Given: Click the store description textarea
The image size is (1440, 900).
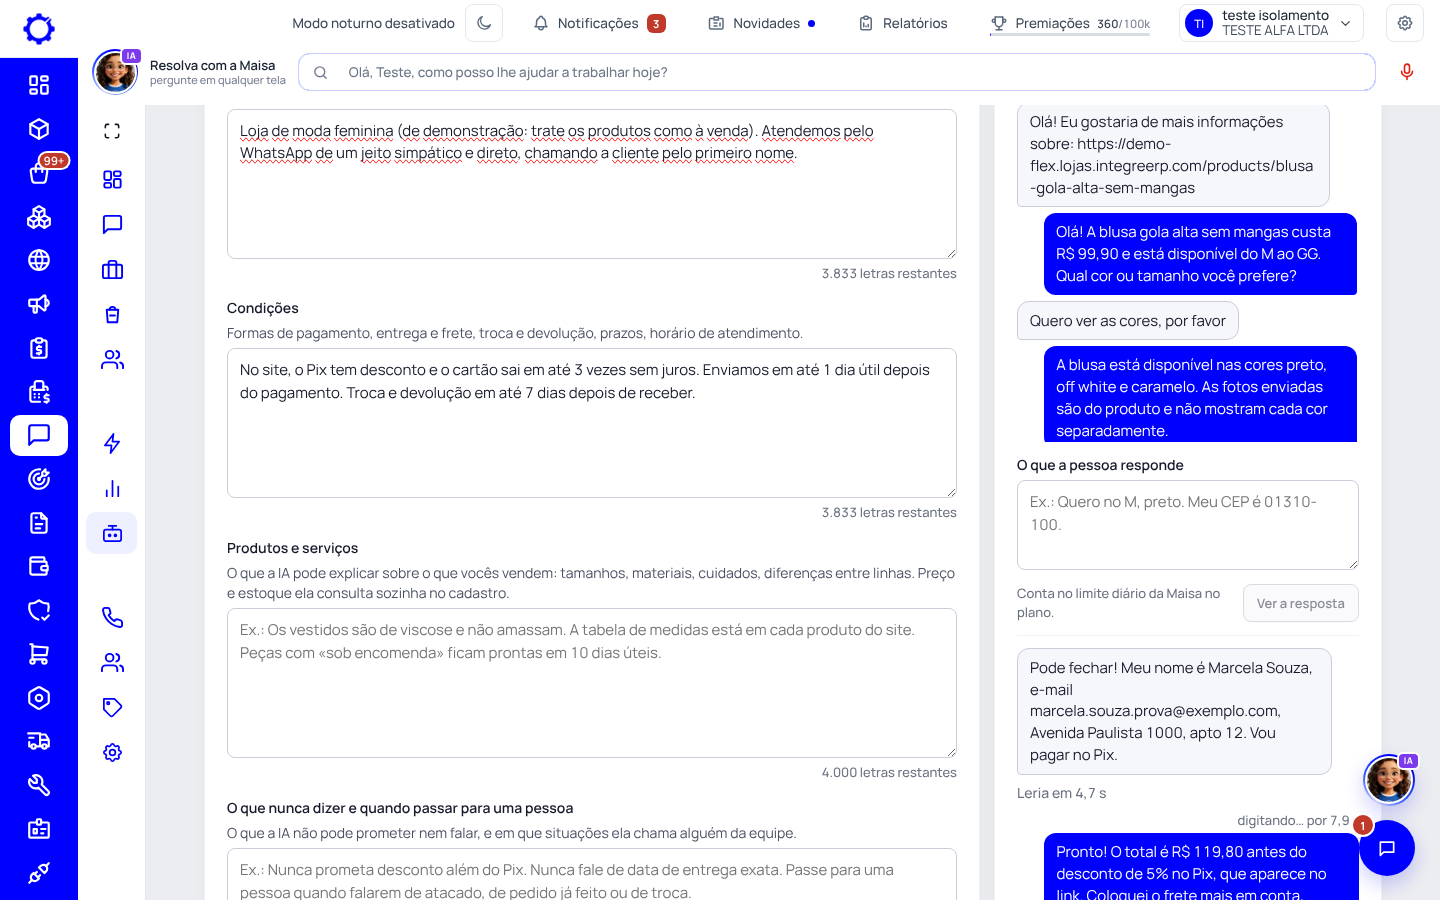Looking at the screenshot, I should click(x=592, y=184).
